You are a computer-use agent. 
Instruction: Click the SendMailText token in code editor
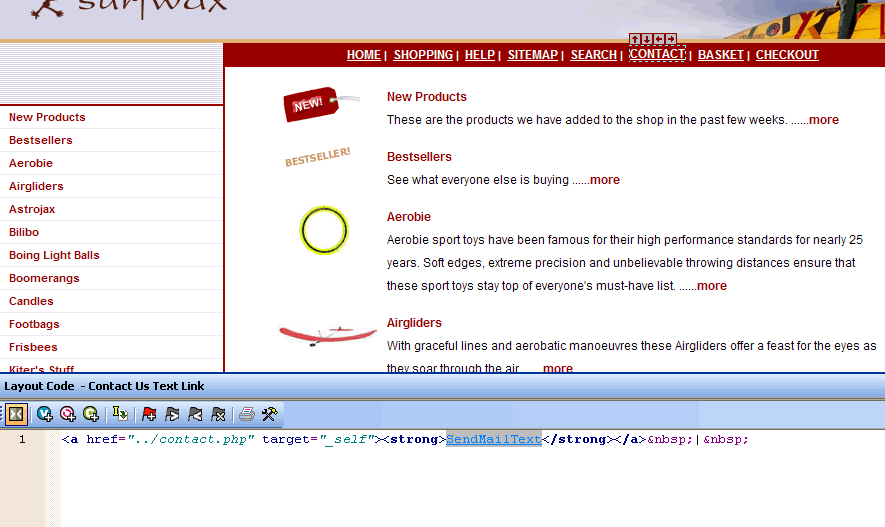(493, 439)
